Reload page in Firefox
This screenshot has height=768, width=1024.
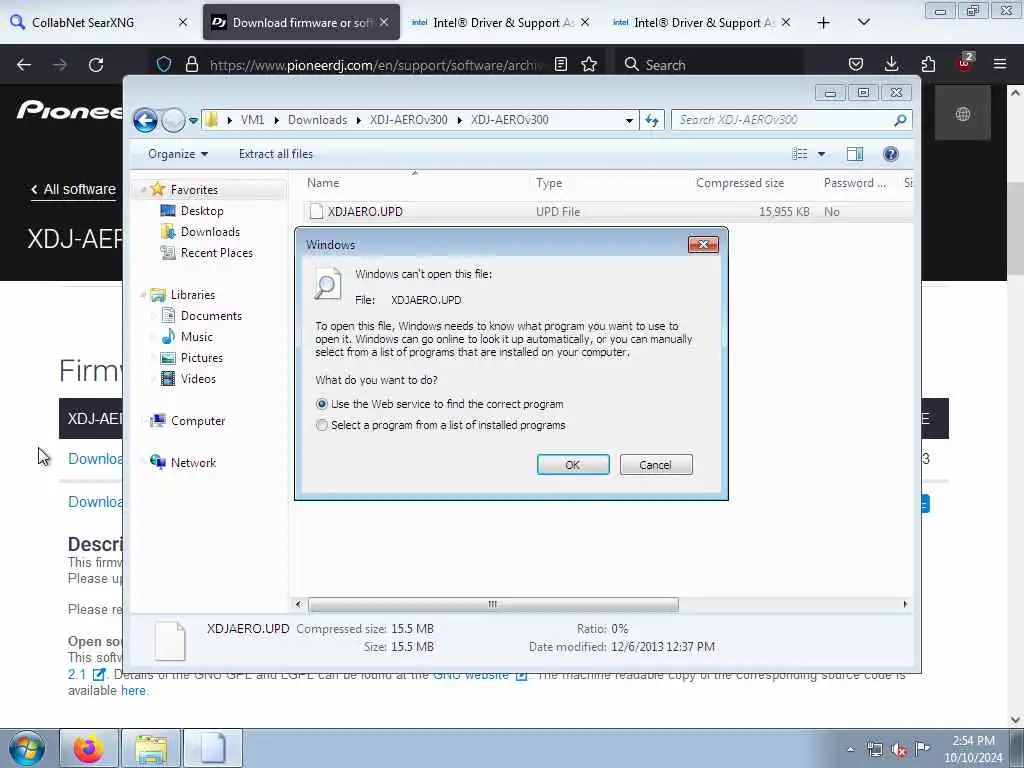96,65
